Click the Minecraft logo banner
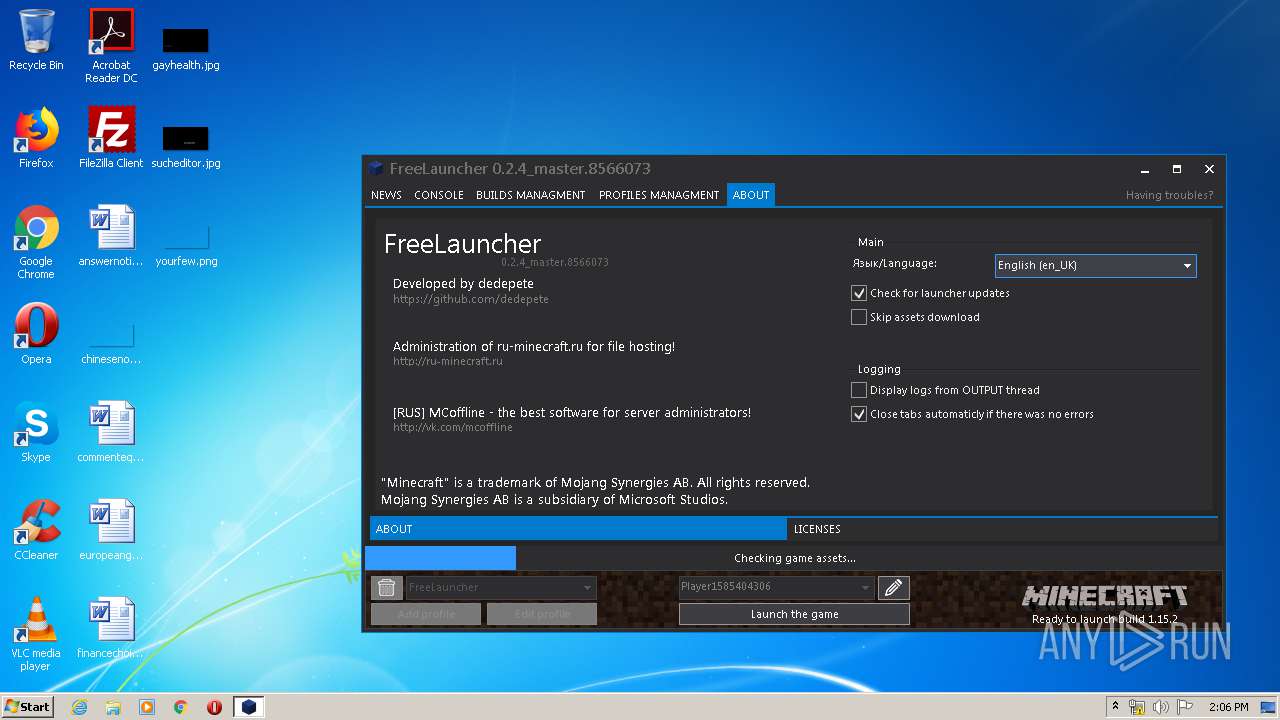1280x720 pixels. click(1104, 596)
